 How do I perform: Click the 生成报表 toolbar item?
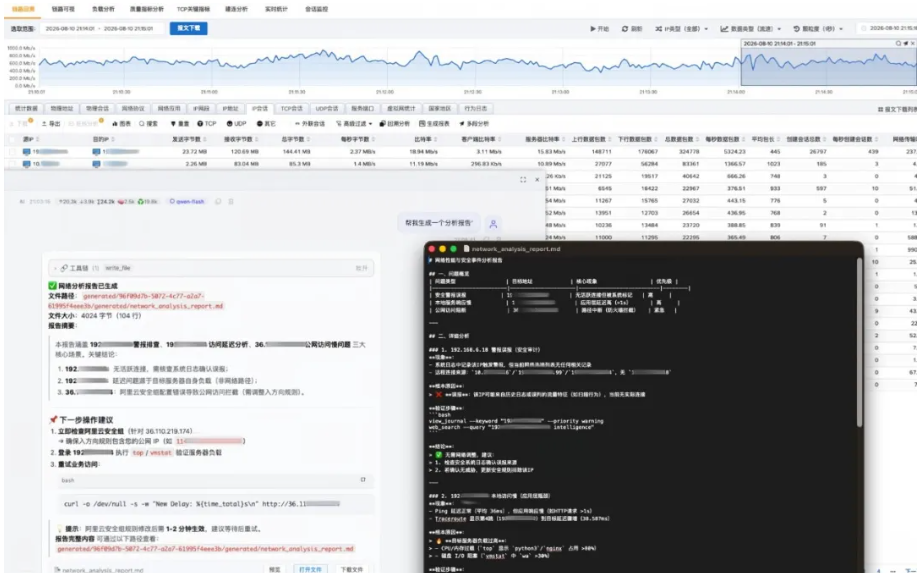point(435,124)
